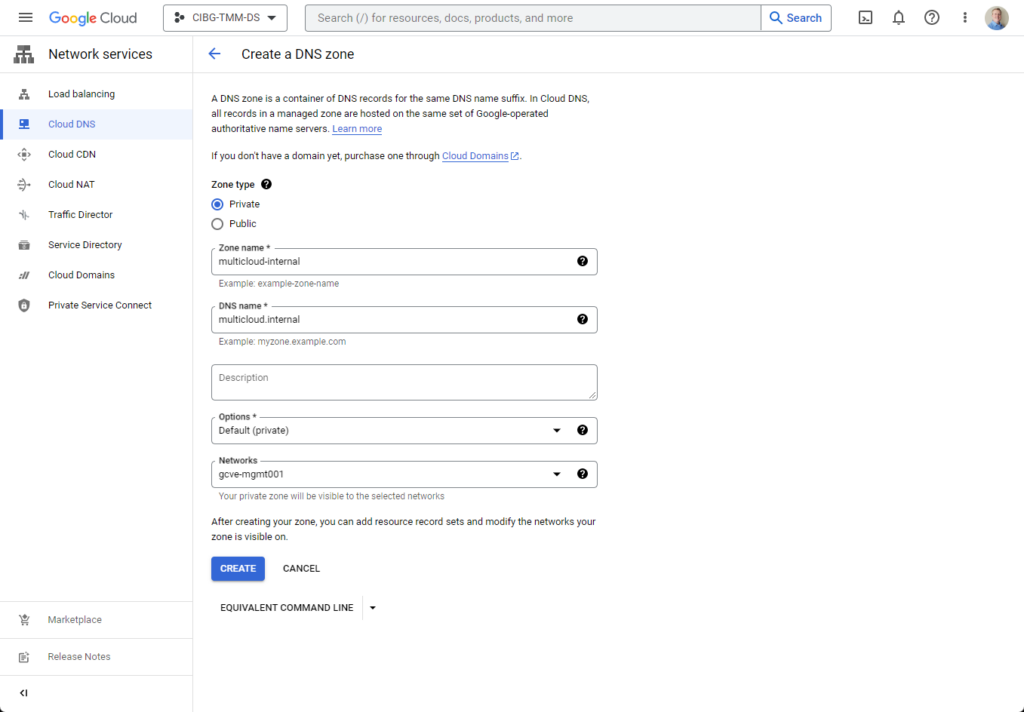Viewport: 1024px width, 712px height.
Task: Collapse the sidebar navigation panel
Action: click(x=24, y=693)
